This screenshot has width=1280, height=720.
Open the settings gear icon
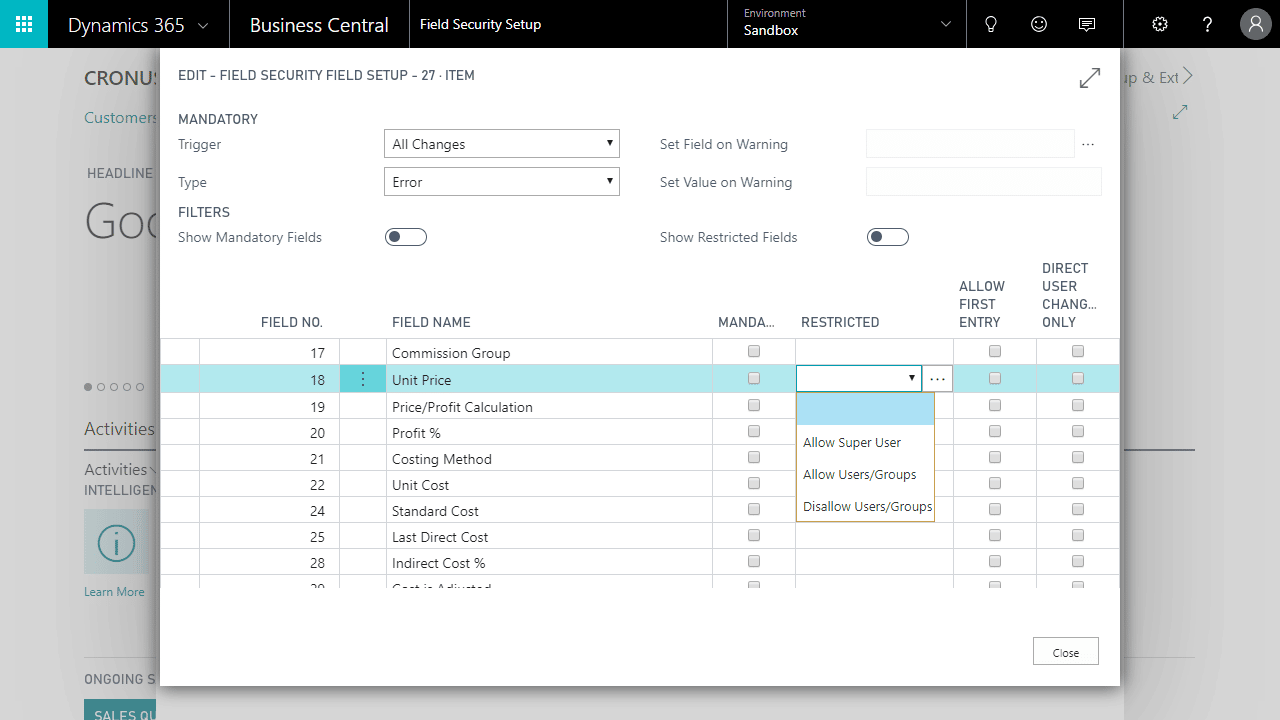click(1160, 24)
